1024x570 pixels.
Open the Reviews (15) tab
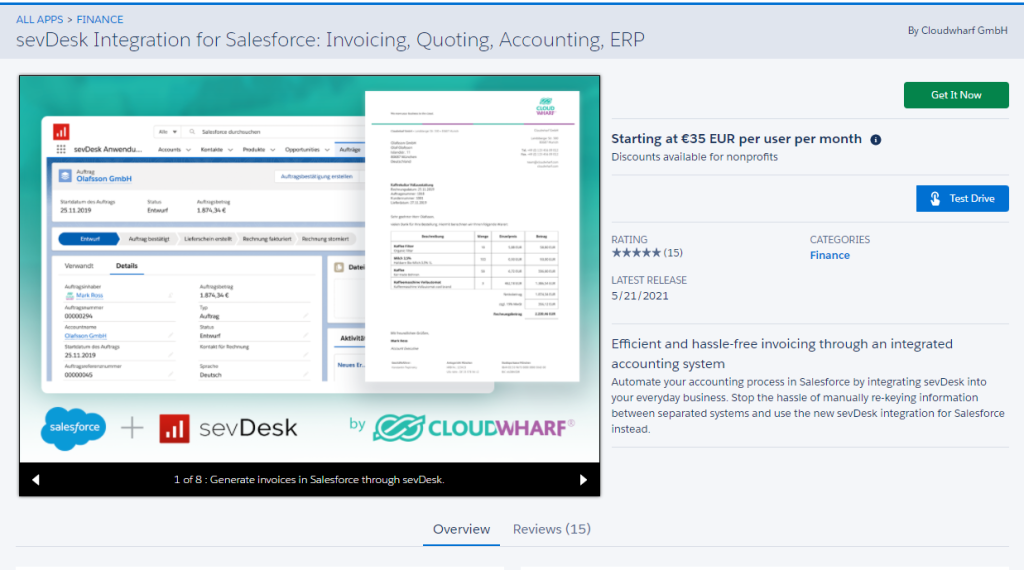pos(551,529)
